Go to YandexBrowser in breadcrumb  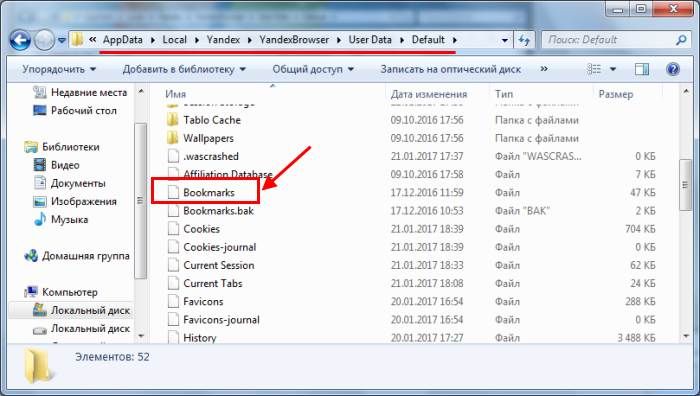(x=294, y=40)
